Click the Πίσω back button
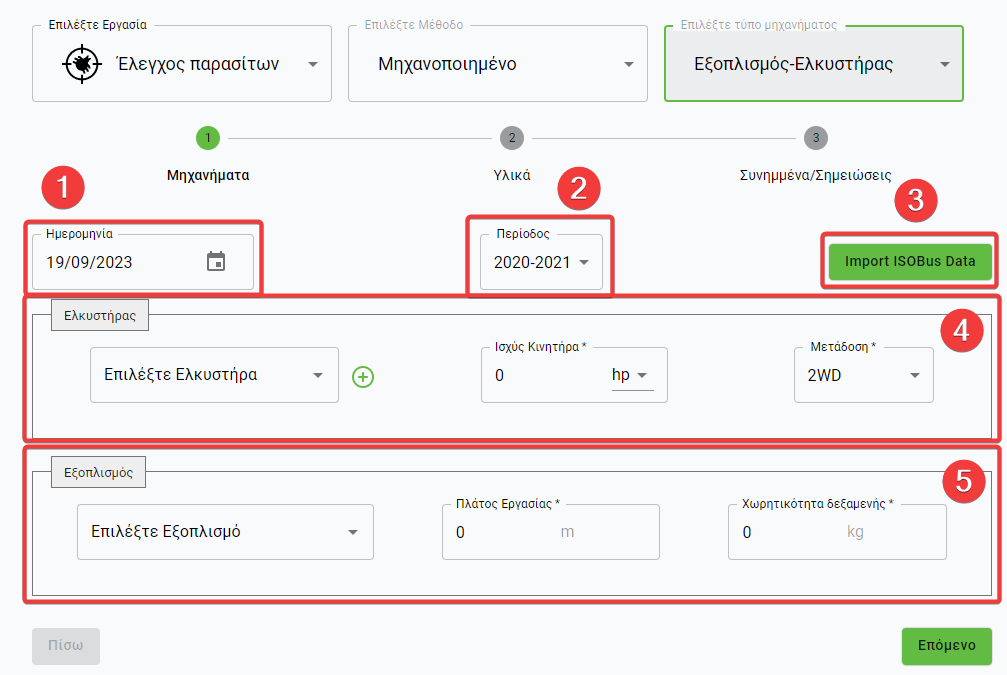 point(66,646)
